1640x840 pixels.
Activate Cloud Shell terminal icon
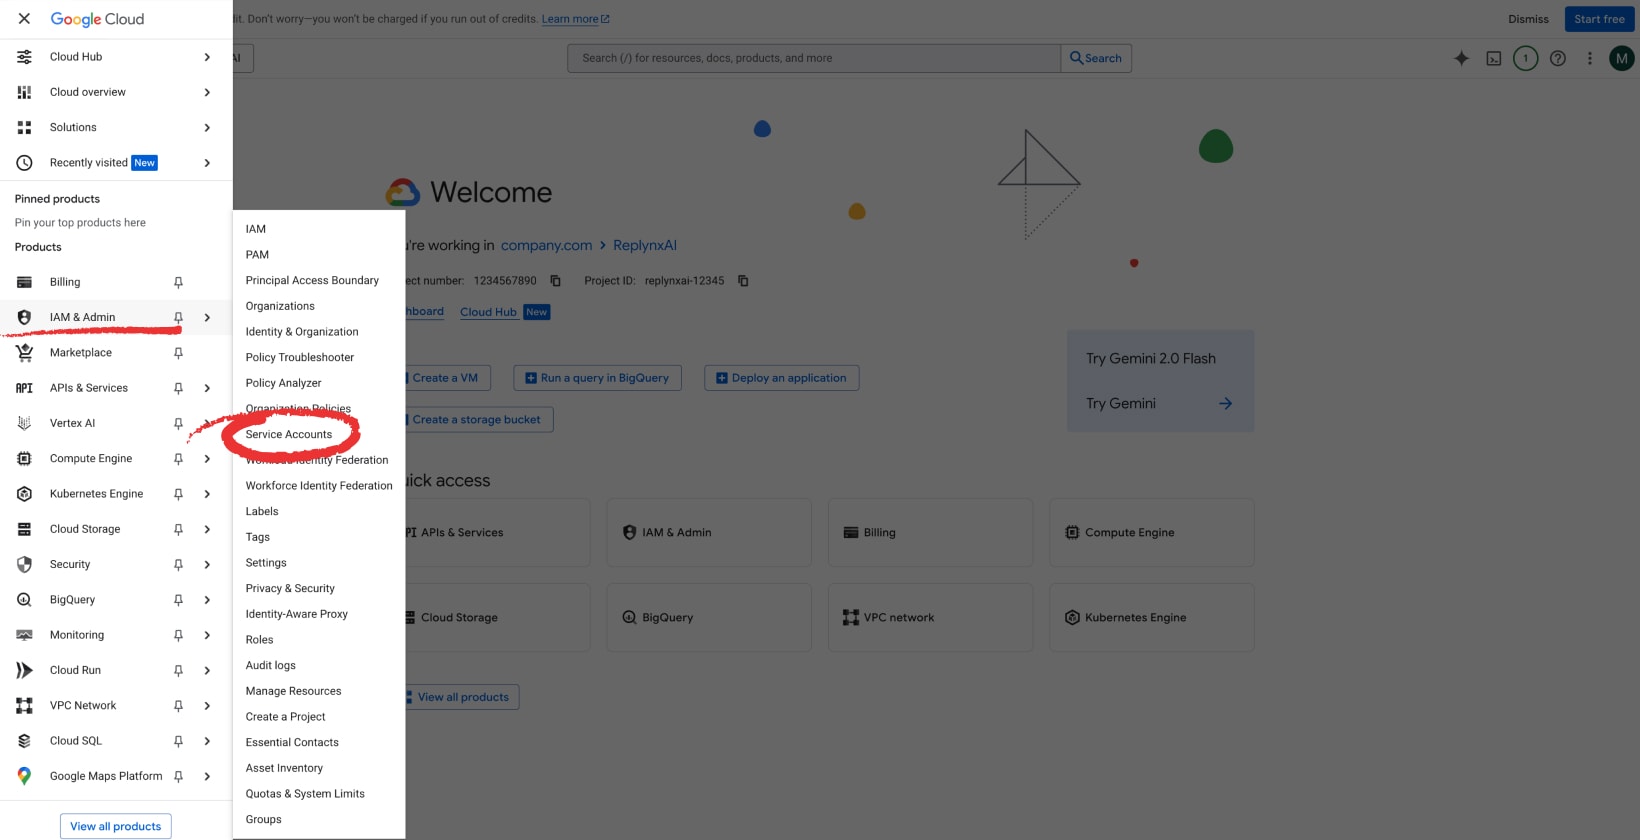point(1493,58)
